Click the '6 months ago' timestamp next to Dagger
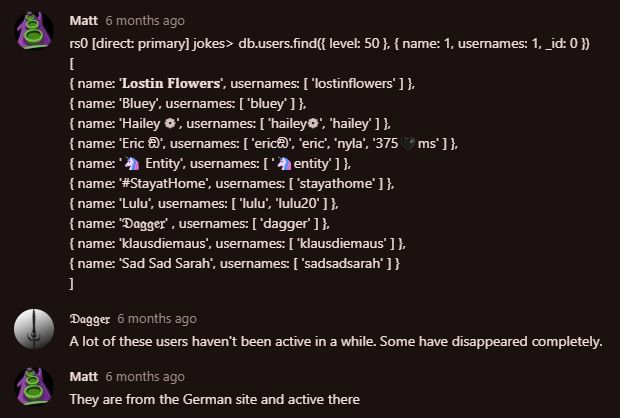 coord(157,319)
